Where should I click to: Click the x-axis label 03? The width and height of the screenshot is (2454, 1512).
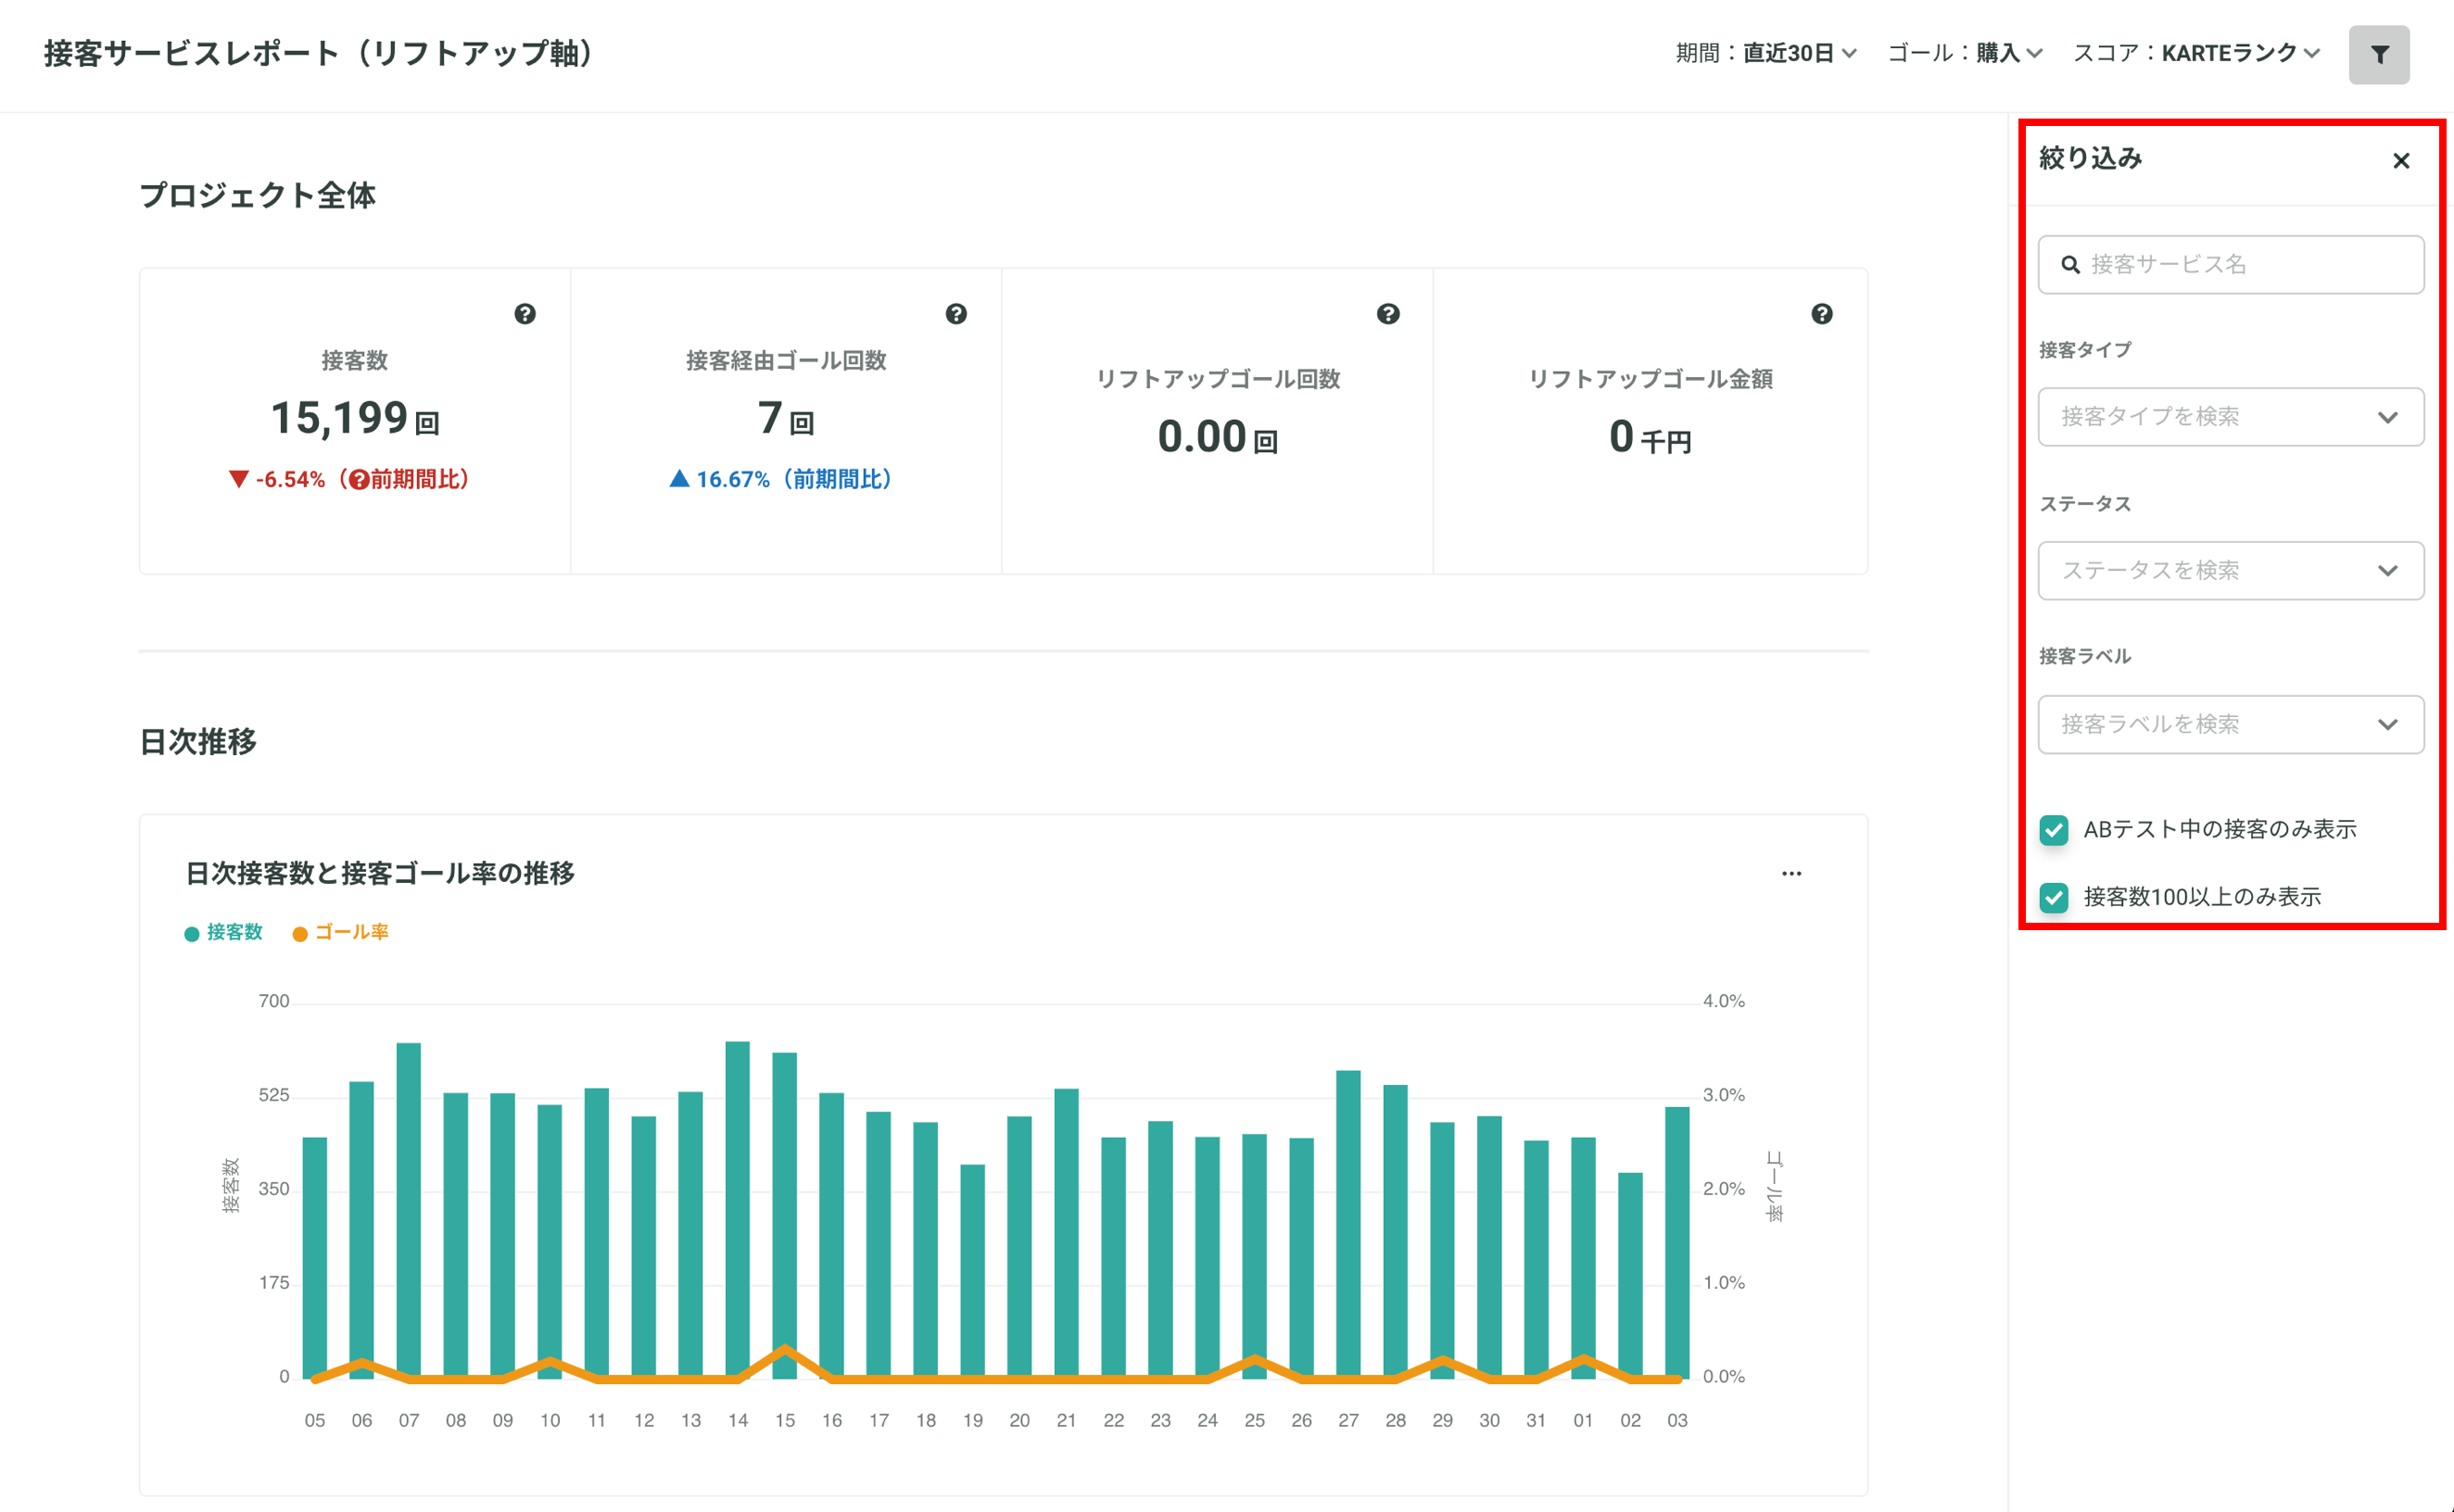[x=1677, y=1420]
